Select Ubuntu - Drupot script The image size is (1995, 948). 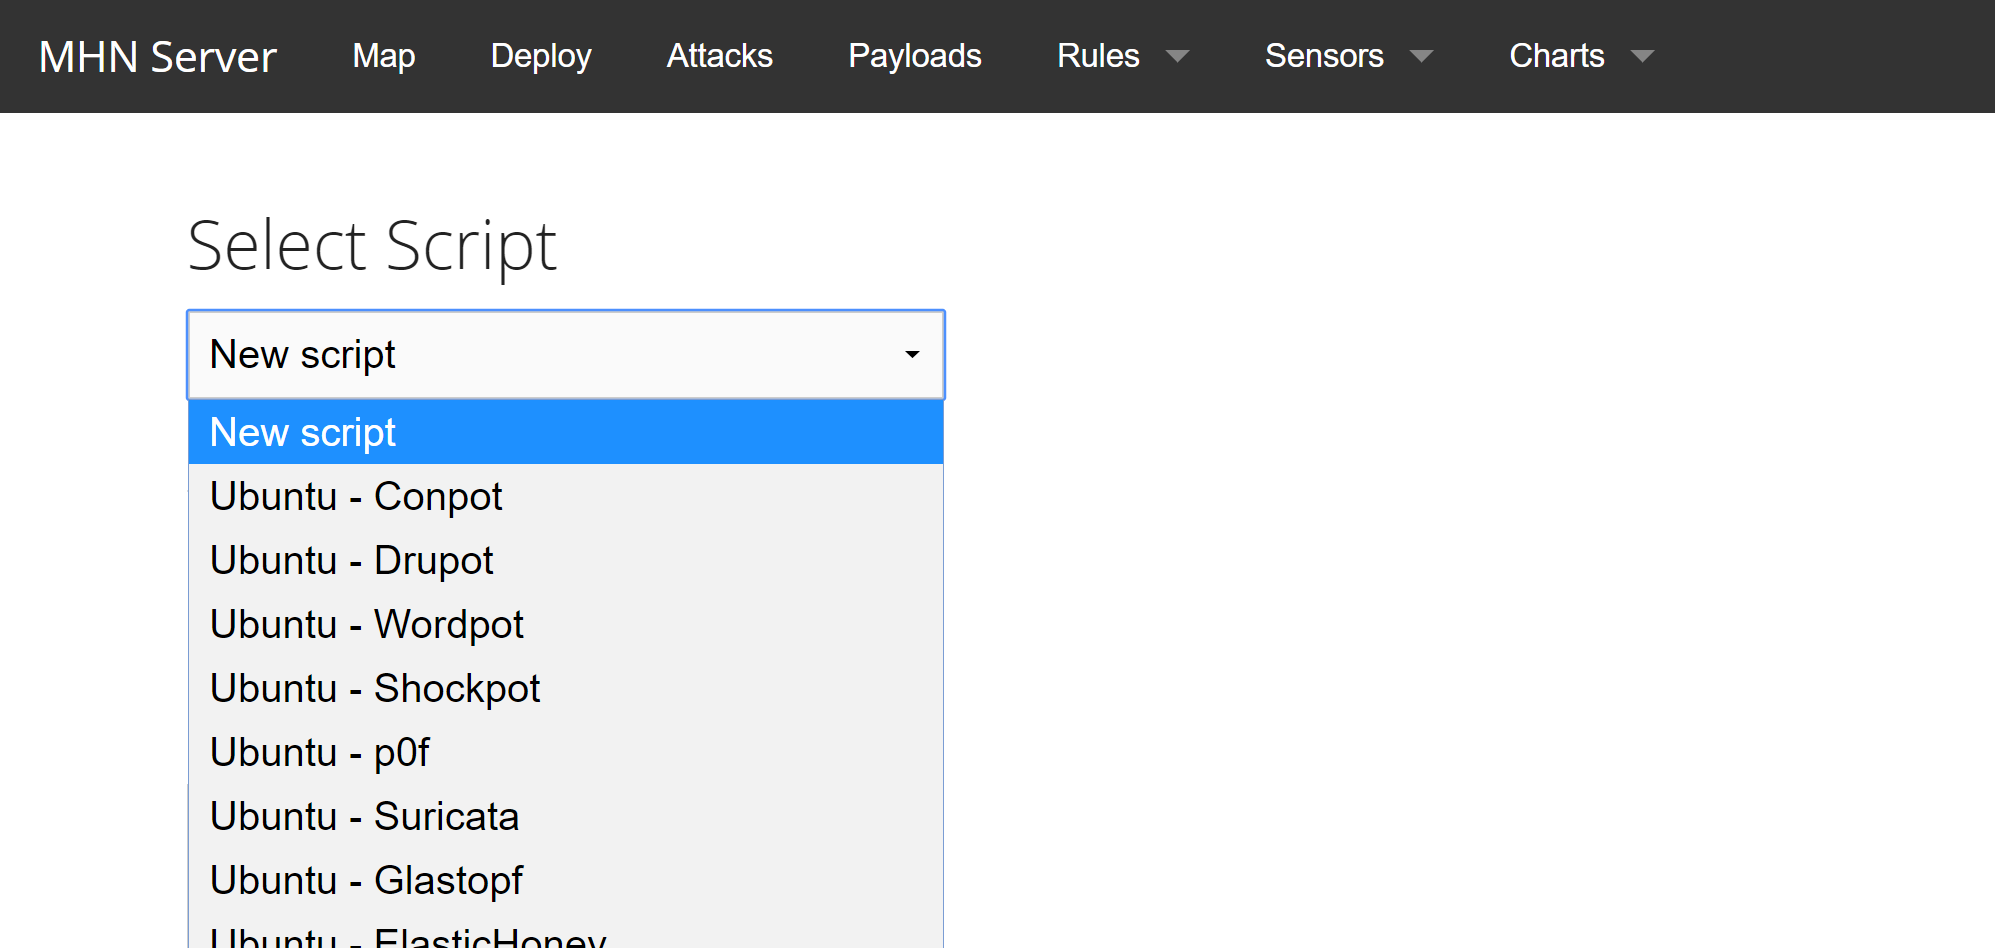(565, 561)
